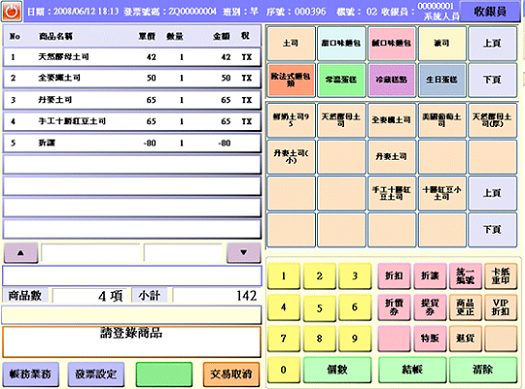Tap keypad digit 2
This screenshot has width=525, height=389.
pyautogui.click(x=319, y=276)
